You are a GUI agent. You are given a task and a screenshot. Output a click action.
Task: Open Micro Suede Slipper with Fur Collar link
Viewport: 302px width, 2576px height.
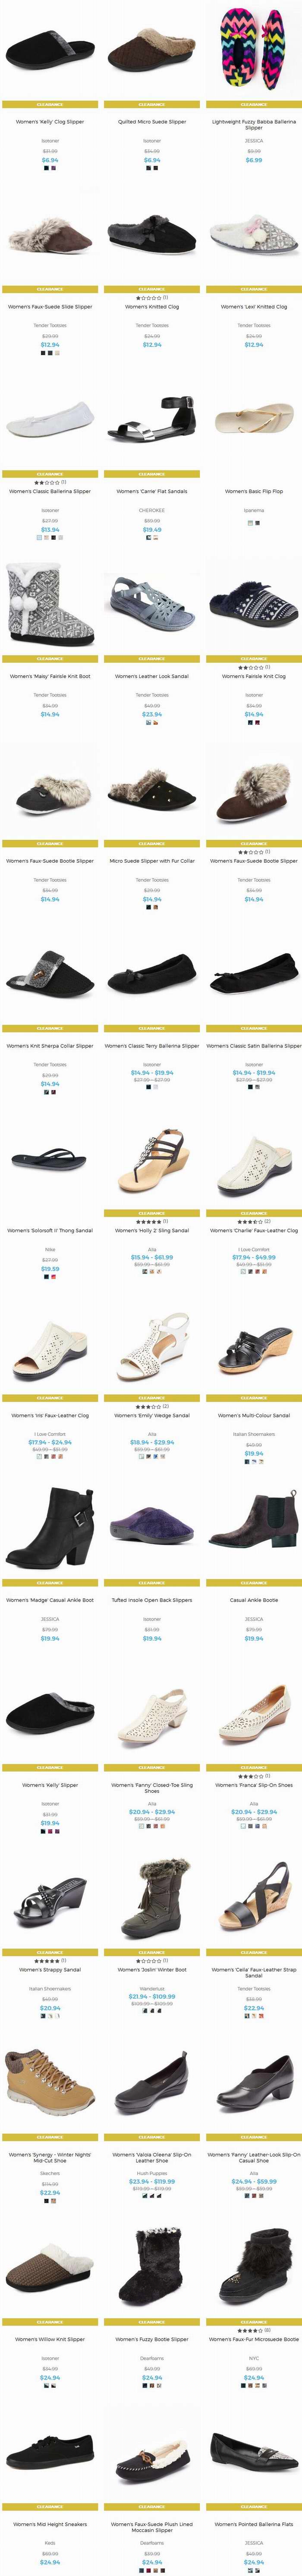(152, 861)
